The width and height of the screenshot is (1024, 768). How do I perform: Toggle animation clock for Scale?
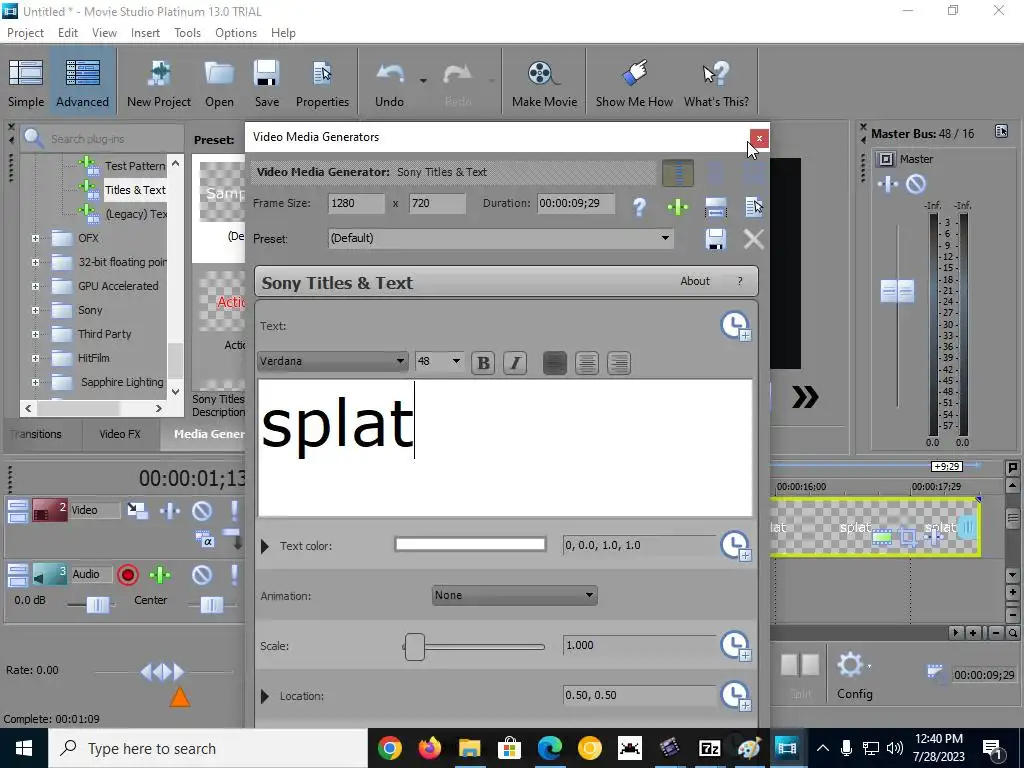coord(736,646)
